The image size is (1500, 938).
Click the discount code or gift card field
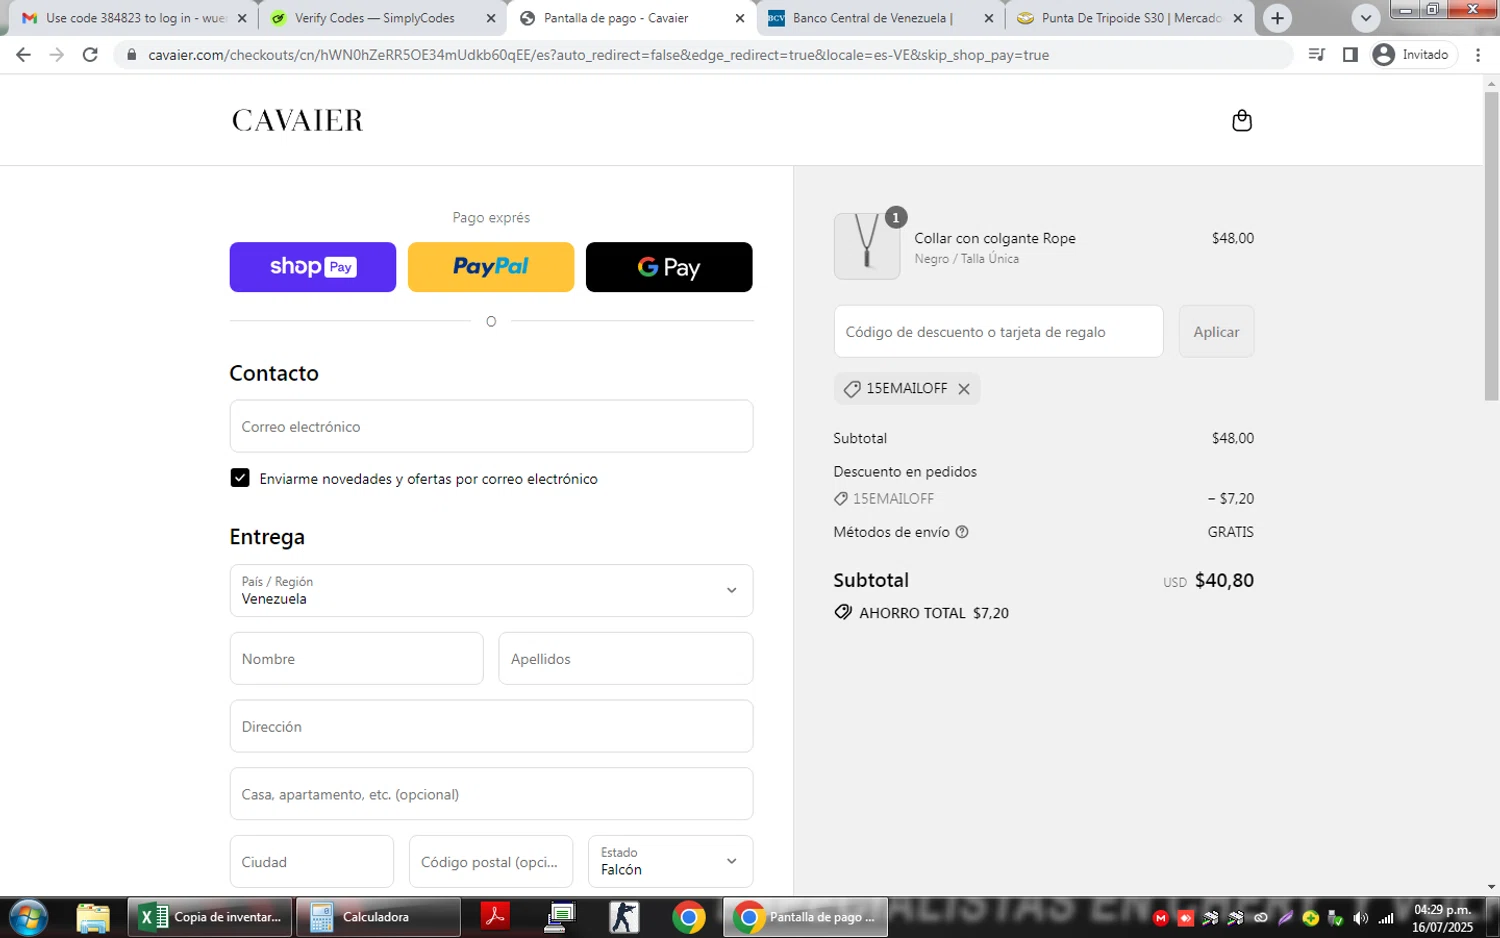999,332
